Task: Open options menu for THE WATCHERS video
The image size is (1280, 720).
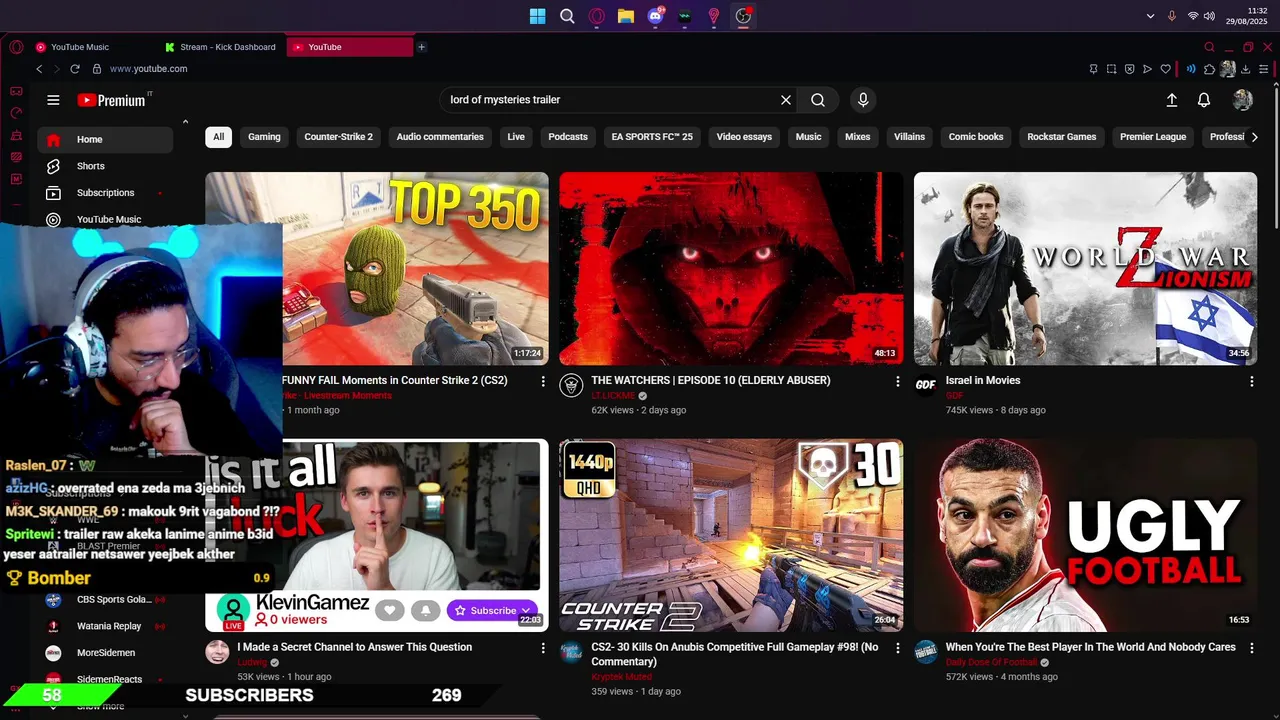Action: click(897, 381)
